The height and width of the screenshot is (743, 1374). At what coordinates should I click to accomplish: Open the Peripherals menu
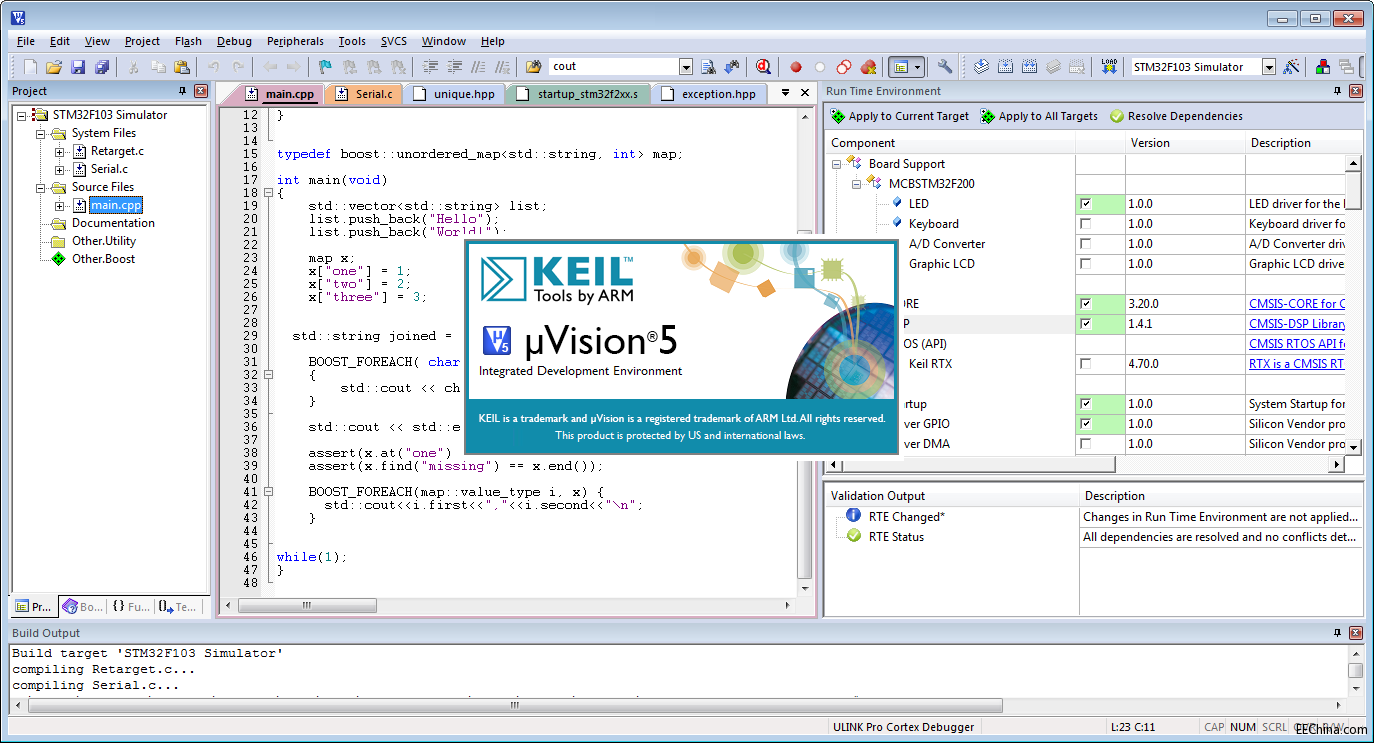(295, 41)
